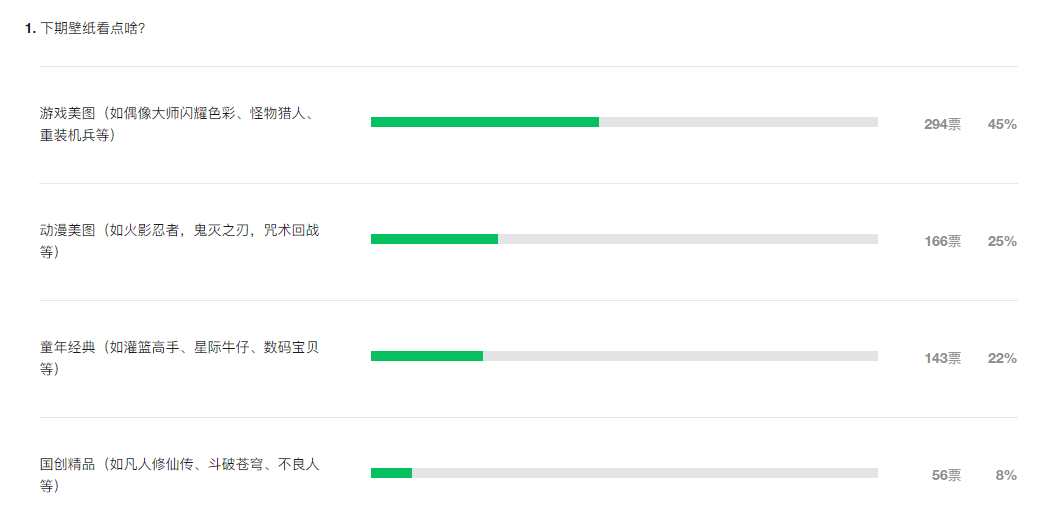Click the 56票 vote count

point(946,475)
